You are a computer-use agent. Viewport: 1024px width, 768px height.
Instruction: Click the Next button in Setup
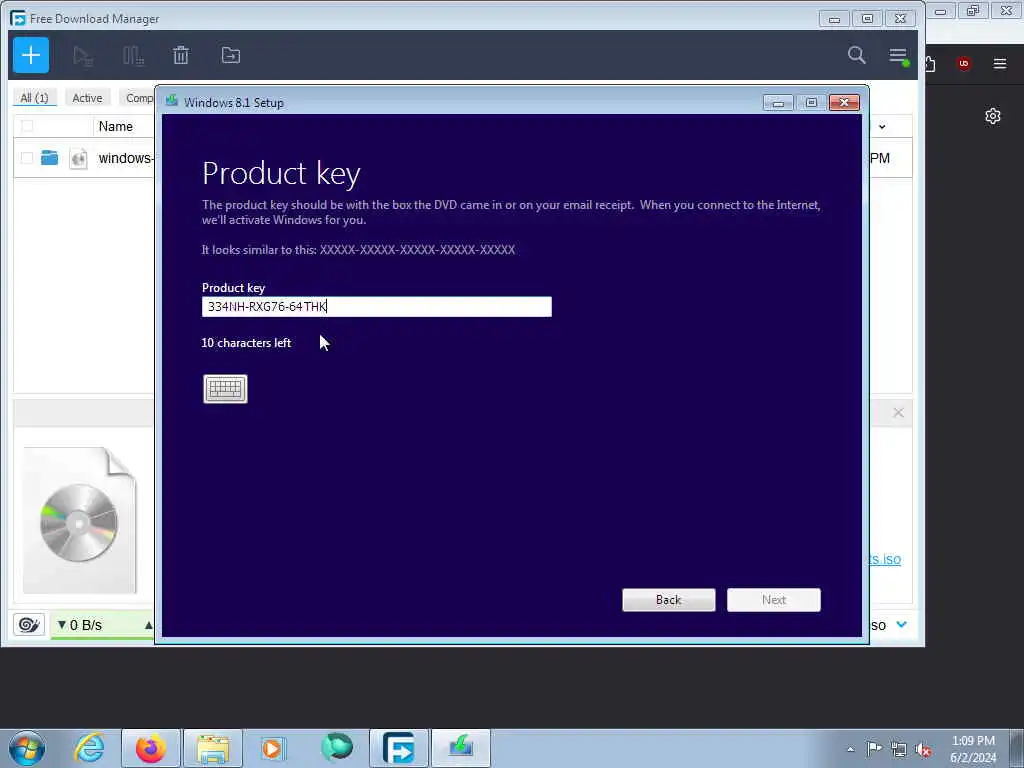click(x=774, y=600)
